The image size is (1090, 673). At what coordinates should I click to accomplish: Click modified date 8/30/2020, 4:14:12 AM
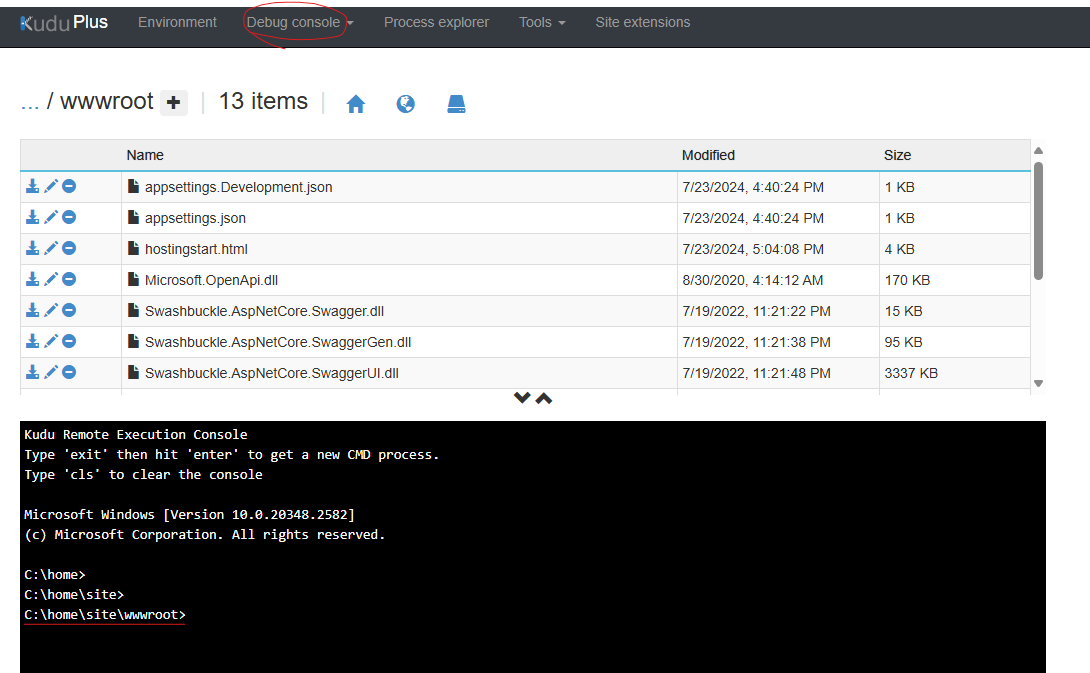click(x=753, y=280)
